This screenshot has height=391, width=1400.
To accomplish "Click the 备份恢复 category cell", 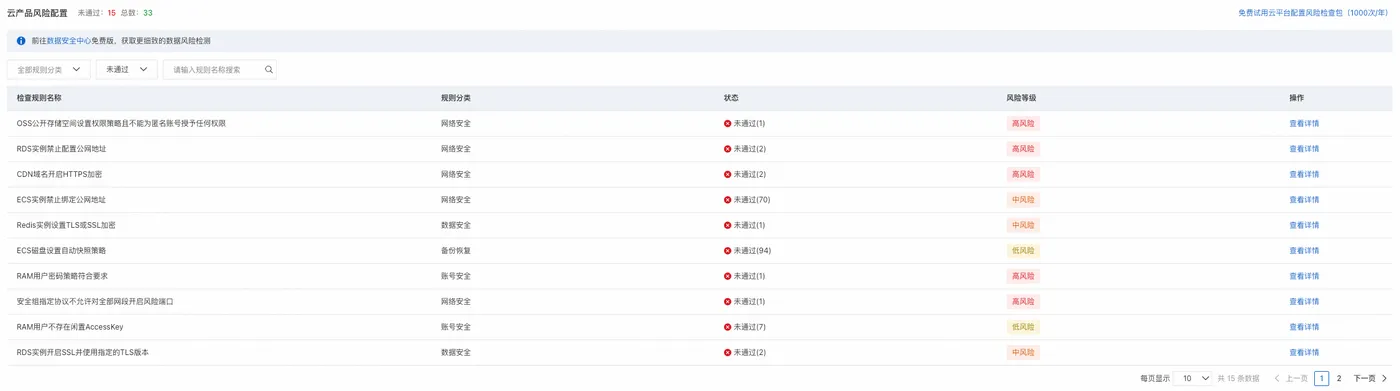I will (456, 251).
